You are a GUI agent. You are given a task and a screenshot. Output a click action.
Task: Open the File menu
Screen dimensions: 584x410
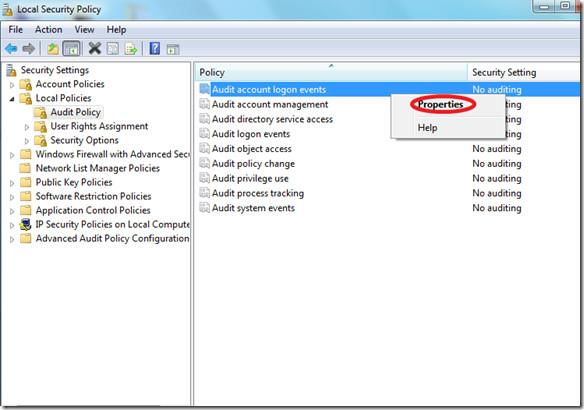tap(16, 29)
